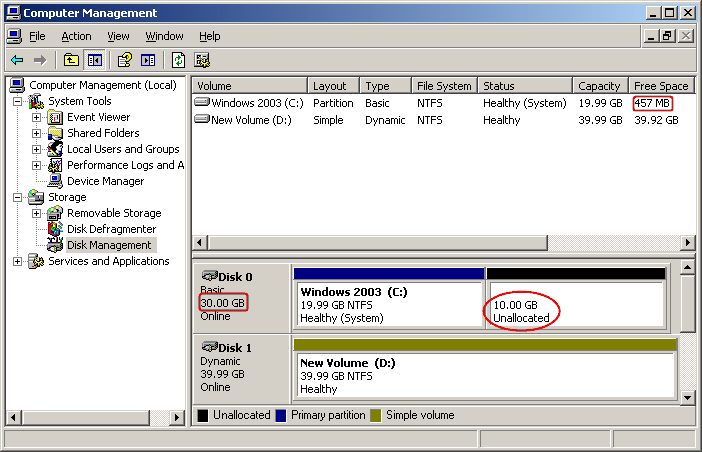Expand the Event Viewer node
702x452 pixels.
(36, 118)
